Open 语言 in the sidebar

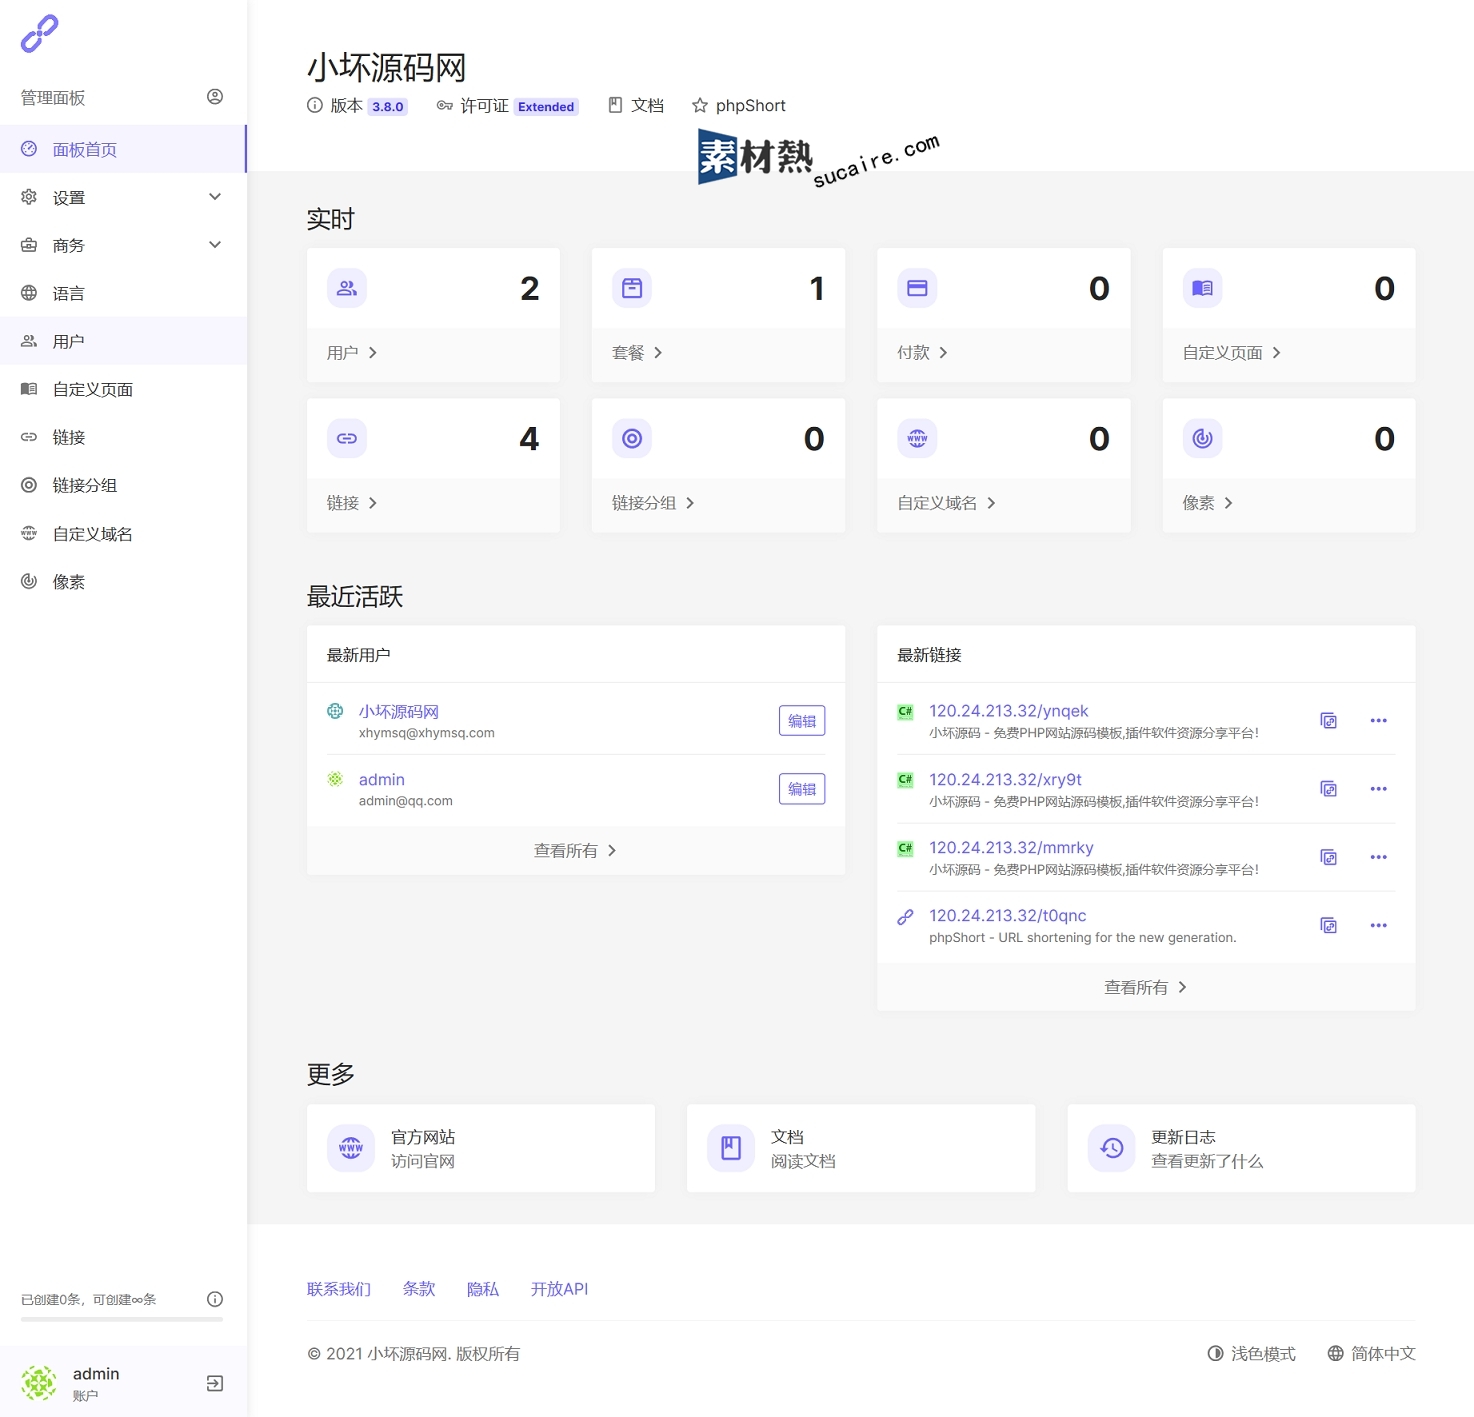[x=123, y=293]
